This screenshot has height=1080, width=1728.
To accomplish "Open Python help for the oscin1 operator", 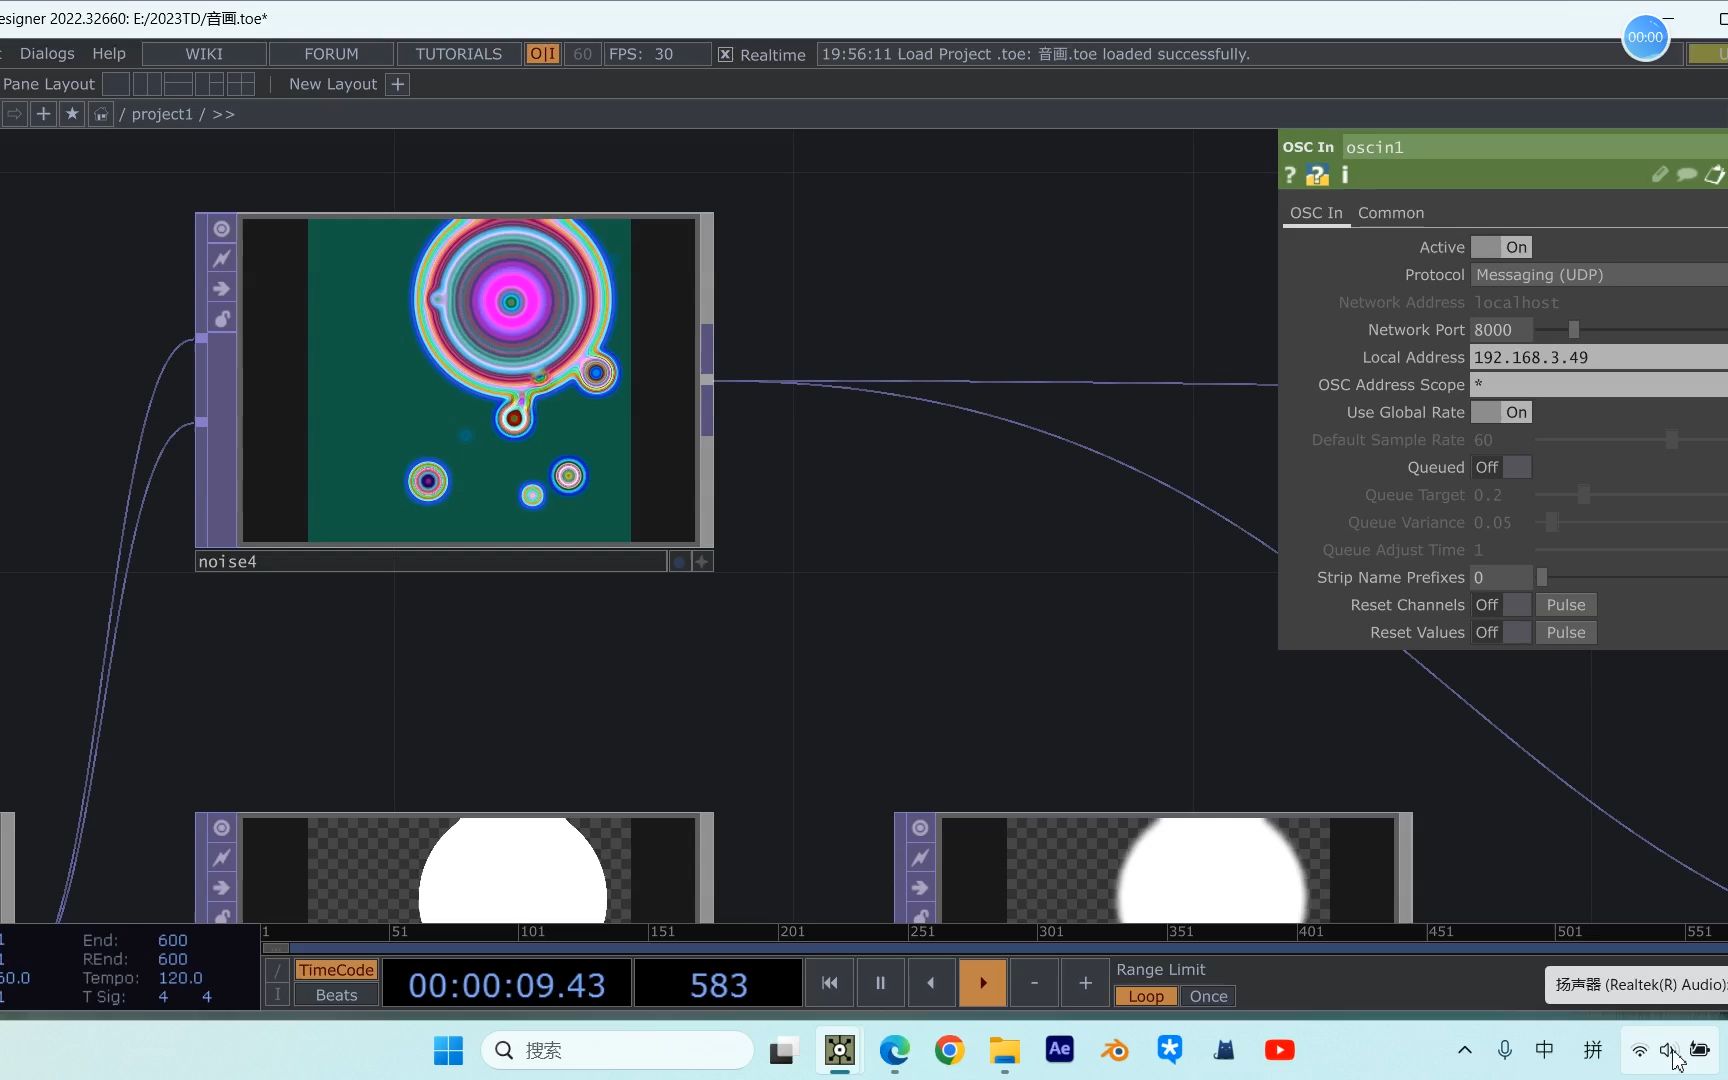I will (1316, 175).
